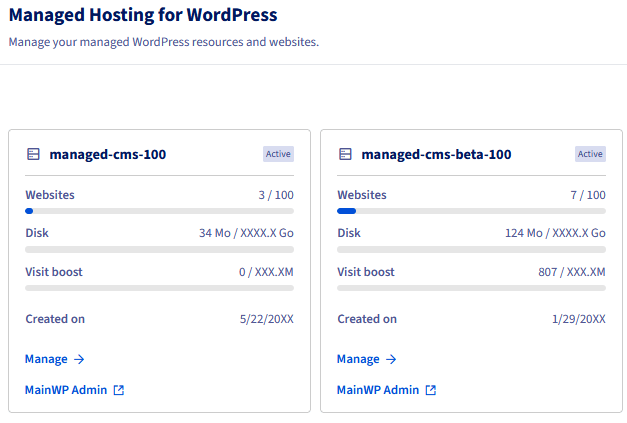Click the Active badge on managed-cms-beta-100
The height and width of the screenshot is (423, 627).
(x=590, y=154)
